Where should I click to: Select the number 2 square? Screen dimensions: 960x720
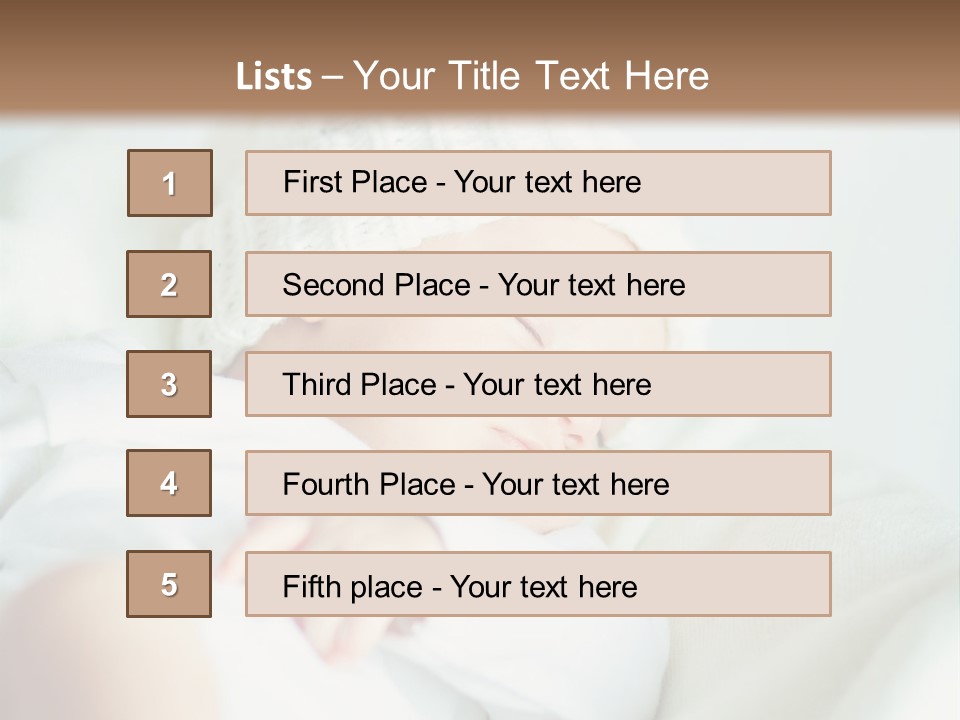[169, 284]
